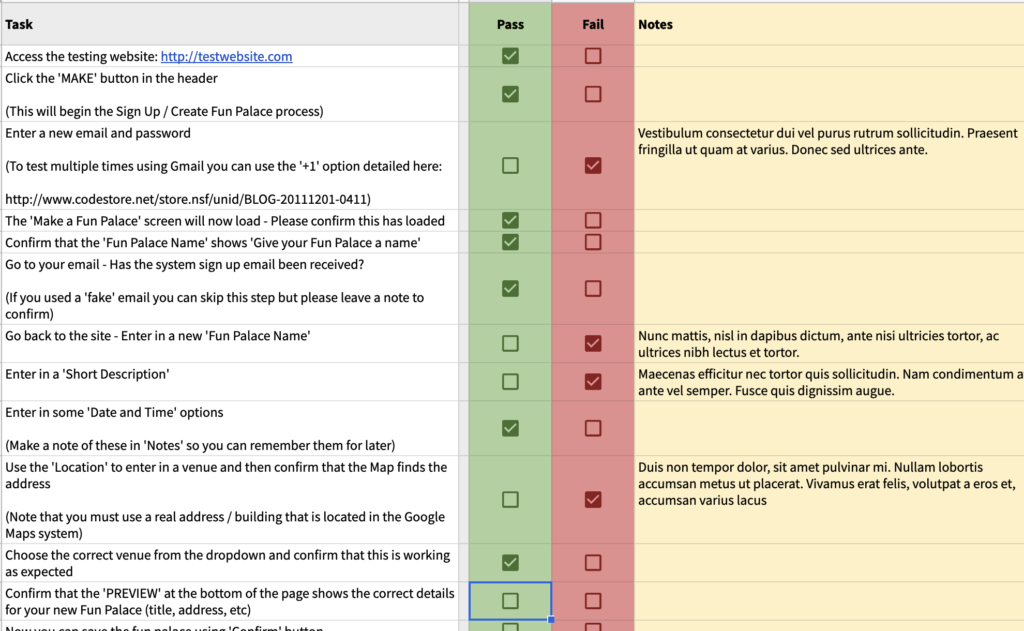Select task cell "Confirm that the 'PREVIEW' at the bottom"
Image resolution: width=1024 pixels, height=631 pixels.
230,601
